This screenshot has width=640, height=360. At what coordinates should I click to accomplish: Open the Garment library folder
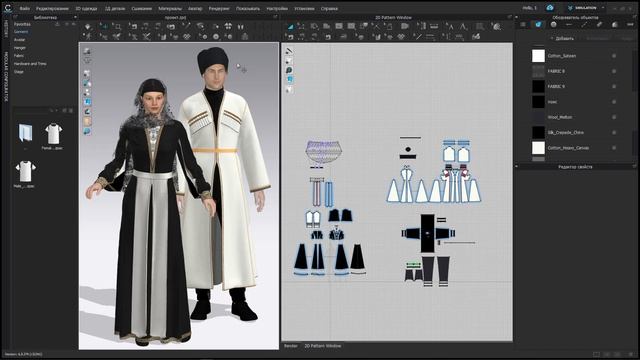point(21,32)
